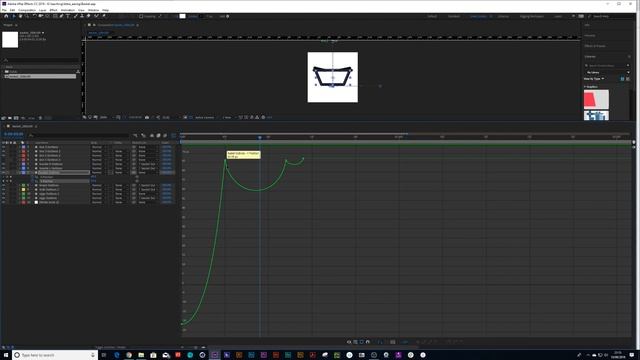The width and height of the screenshot is (640, 360).
Task: Hide layer 1 with its eye toggle
Action: [4, 147]
